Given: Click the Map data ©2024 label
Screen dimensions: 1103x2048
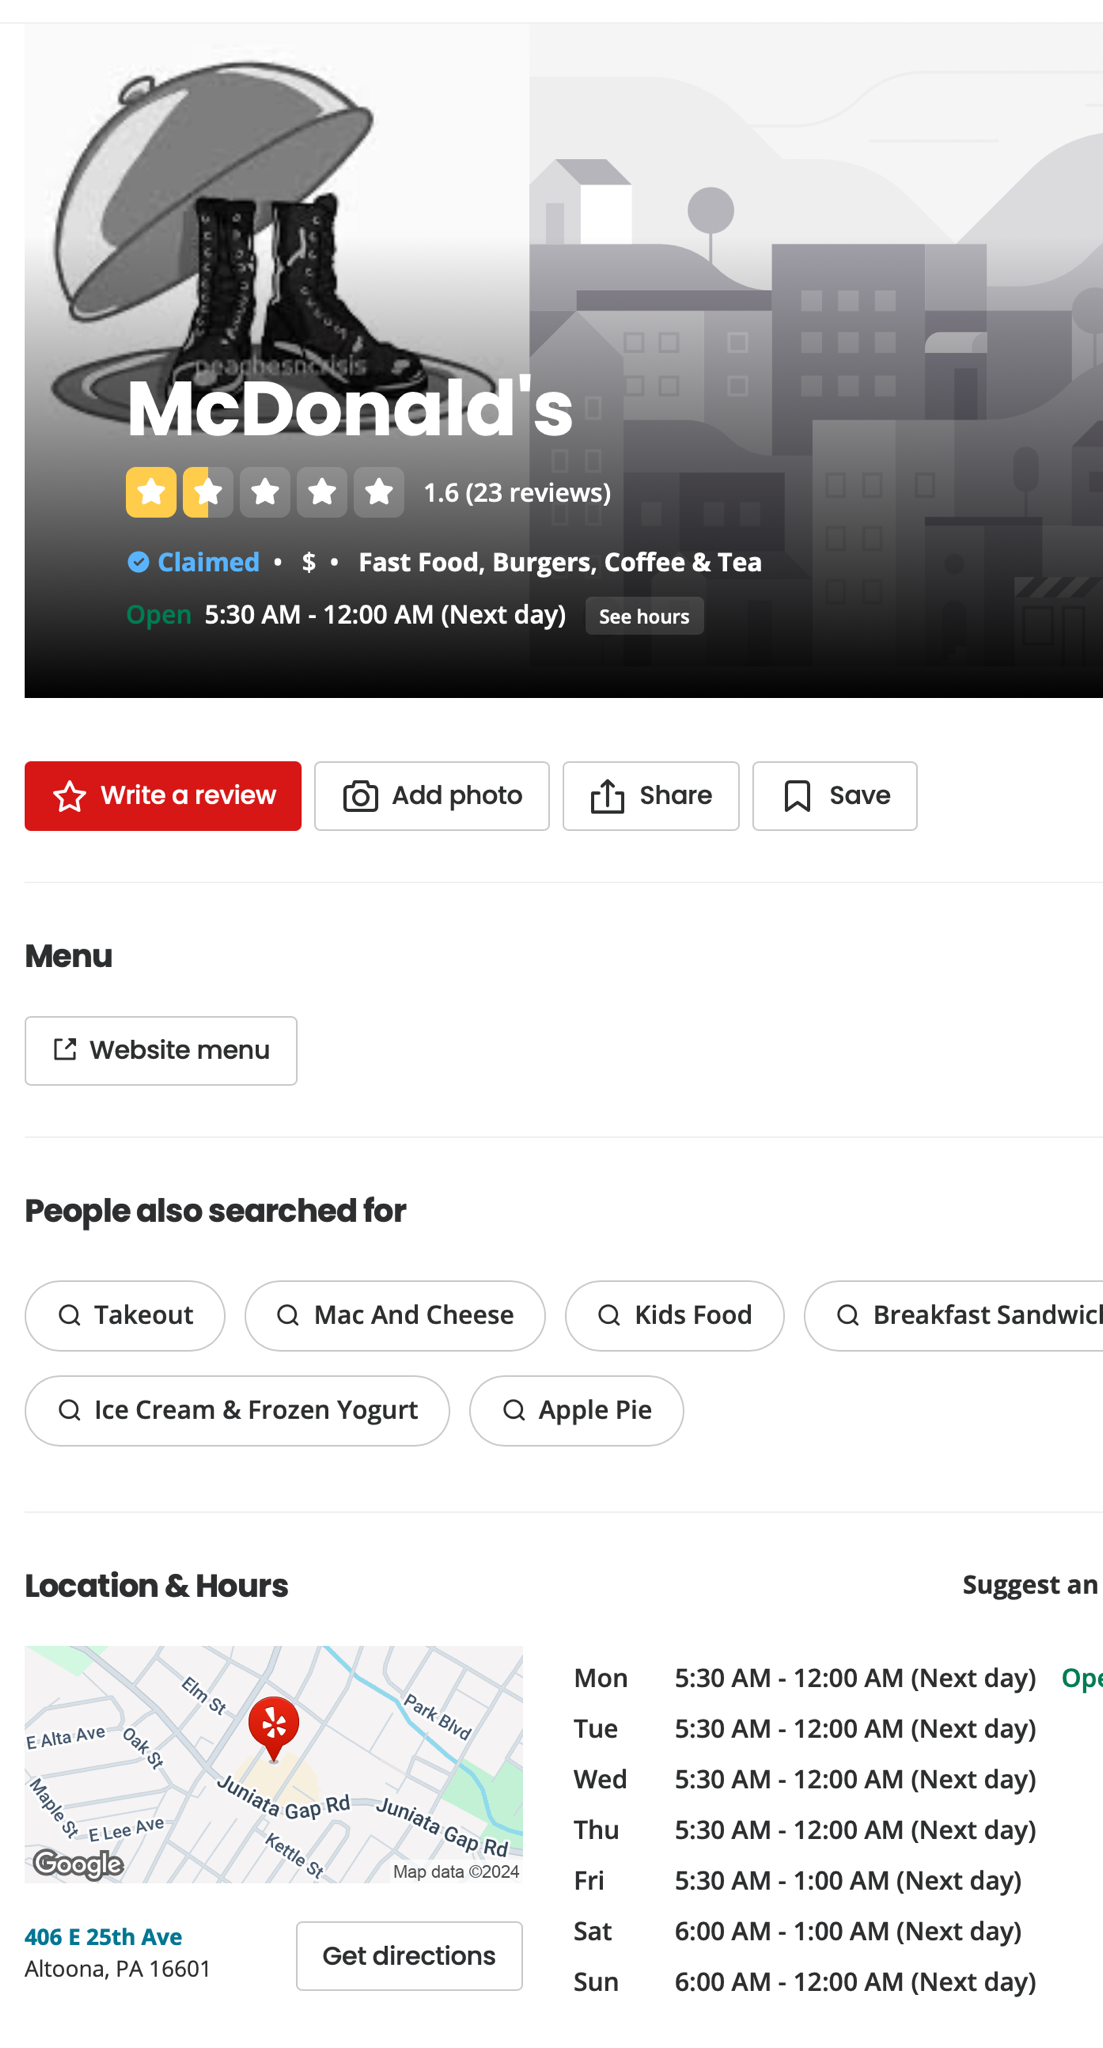Looking at the screenshot, I should (x=456, y=1872).
